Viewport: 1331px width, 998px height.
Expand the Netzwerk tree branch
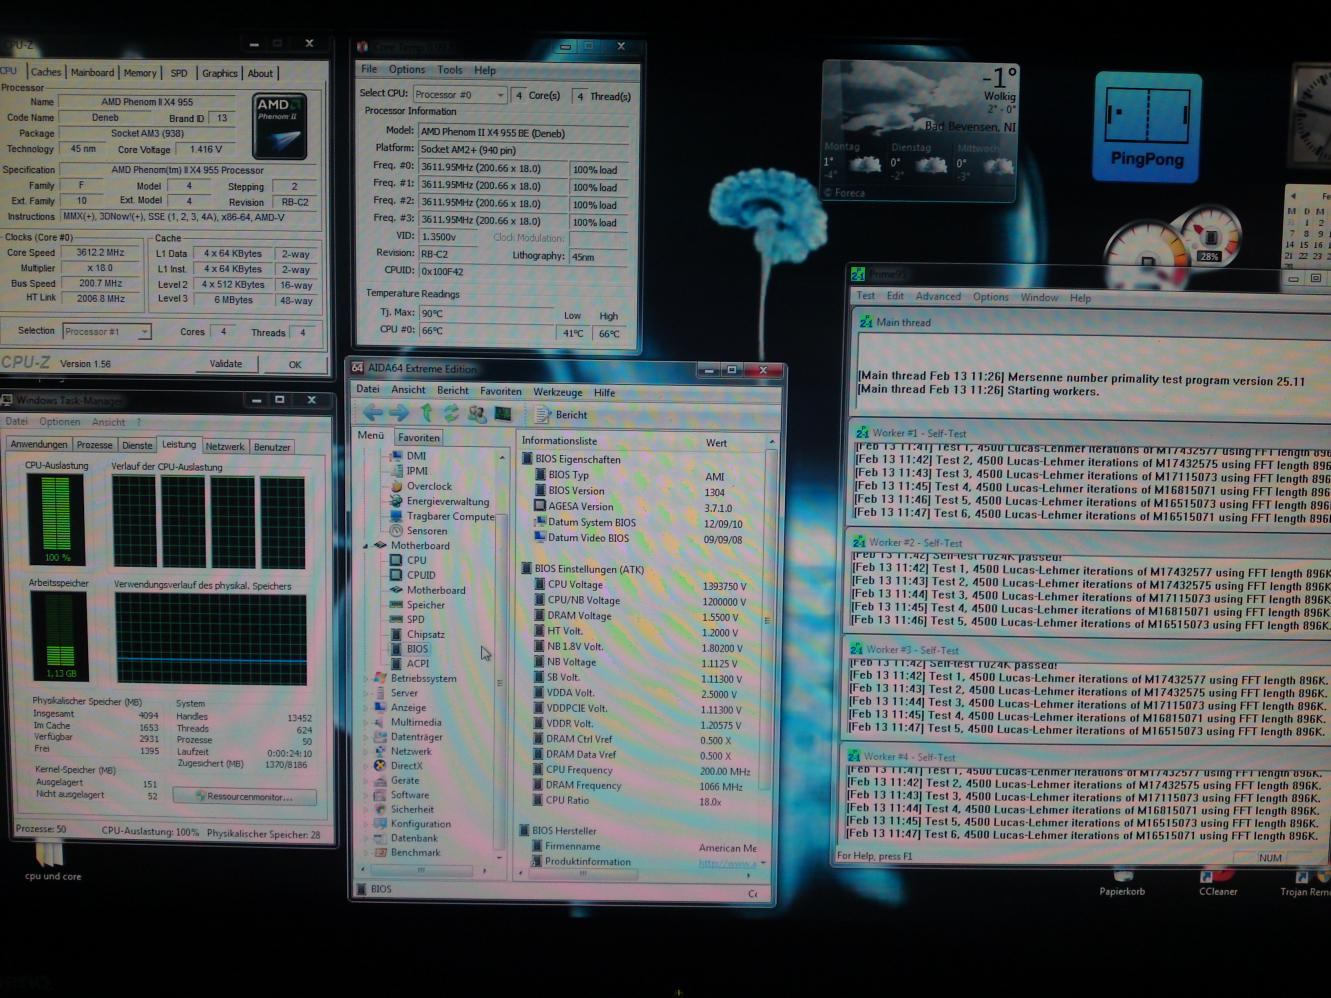tap(365, 751)
